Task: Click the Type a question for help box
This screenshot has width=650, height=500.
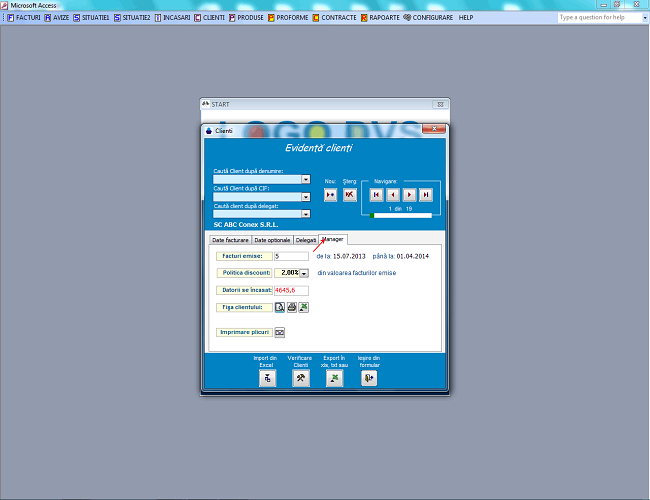Action: (600, 17)
